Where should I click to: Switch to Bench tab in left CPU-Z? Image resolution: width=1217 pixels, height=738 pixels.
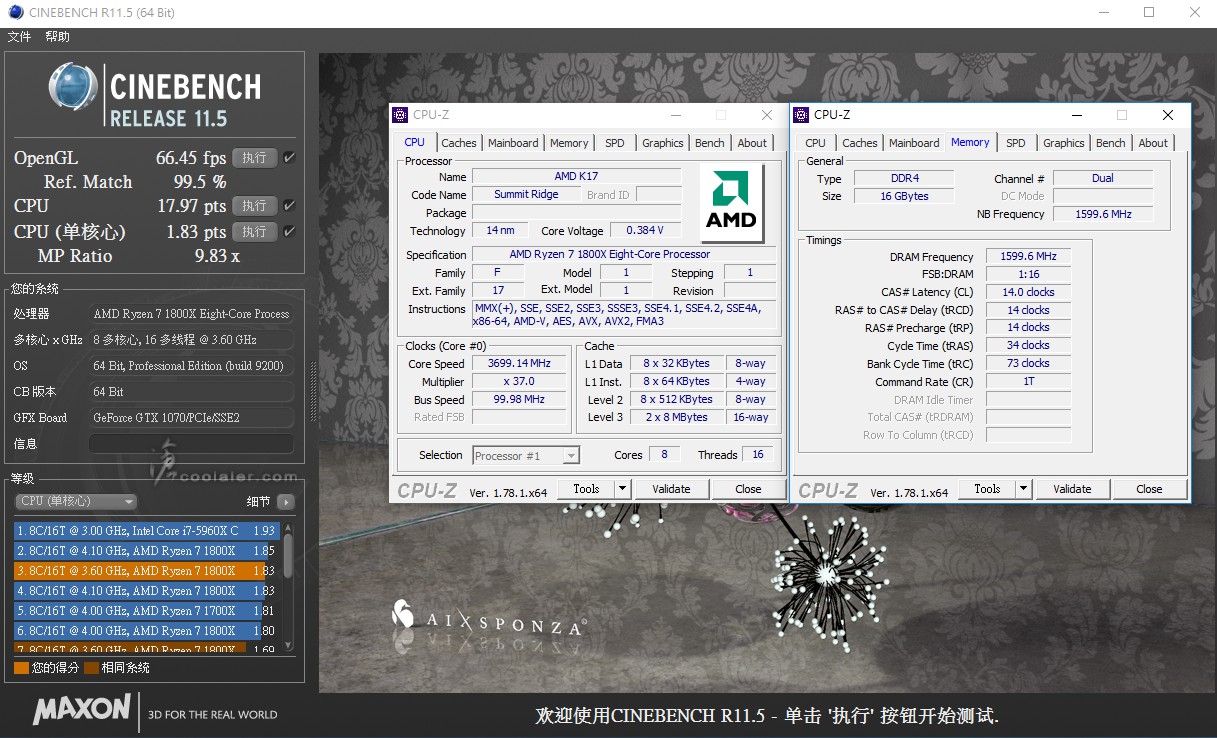pos(710,143)
